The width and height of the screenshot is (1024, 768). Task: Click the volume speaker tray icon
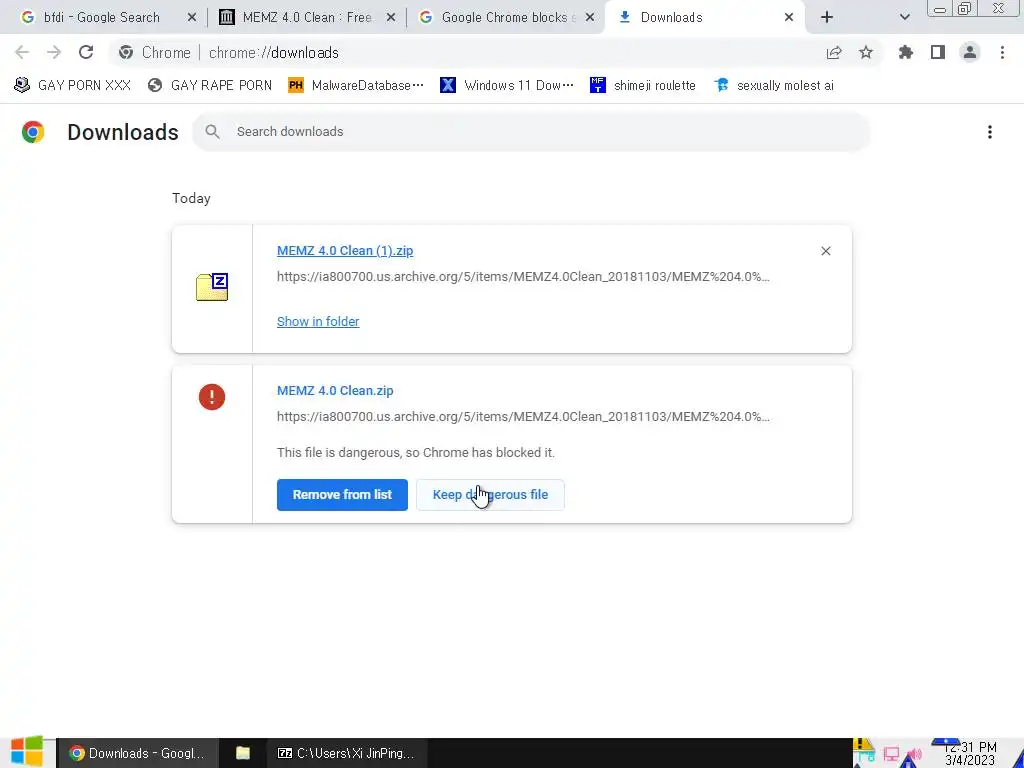pos(915,754)
